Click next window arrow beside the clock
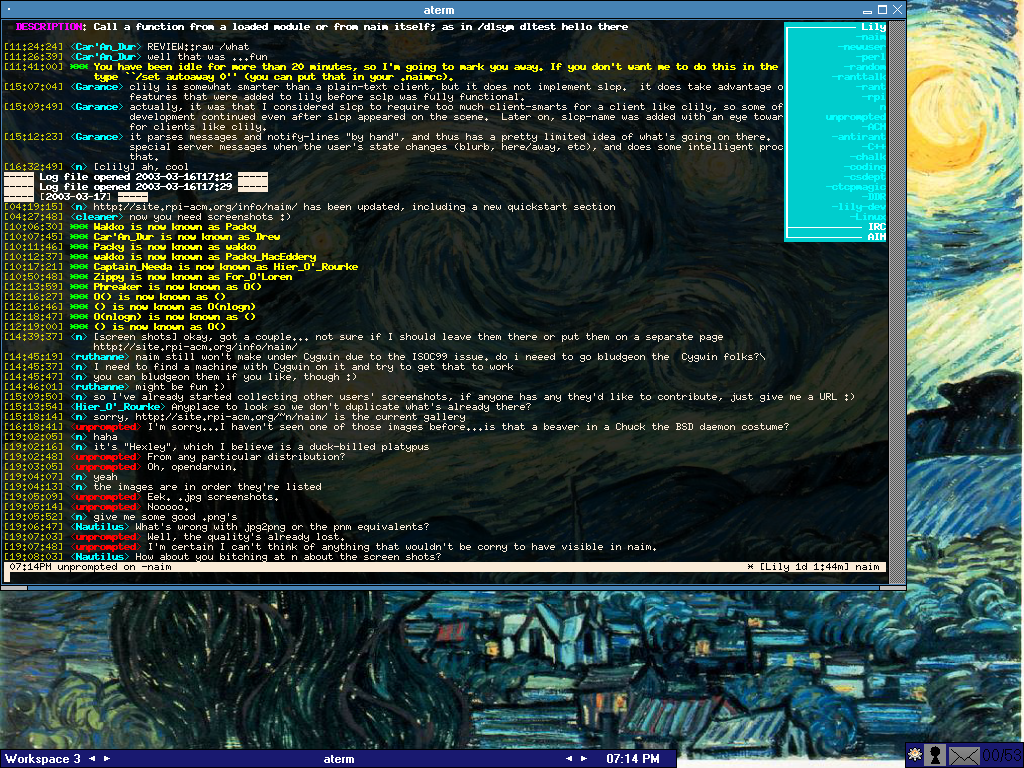Viewport: 1024px width, 768px height. click(x=583, y=759)
